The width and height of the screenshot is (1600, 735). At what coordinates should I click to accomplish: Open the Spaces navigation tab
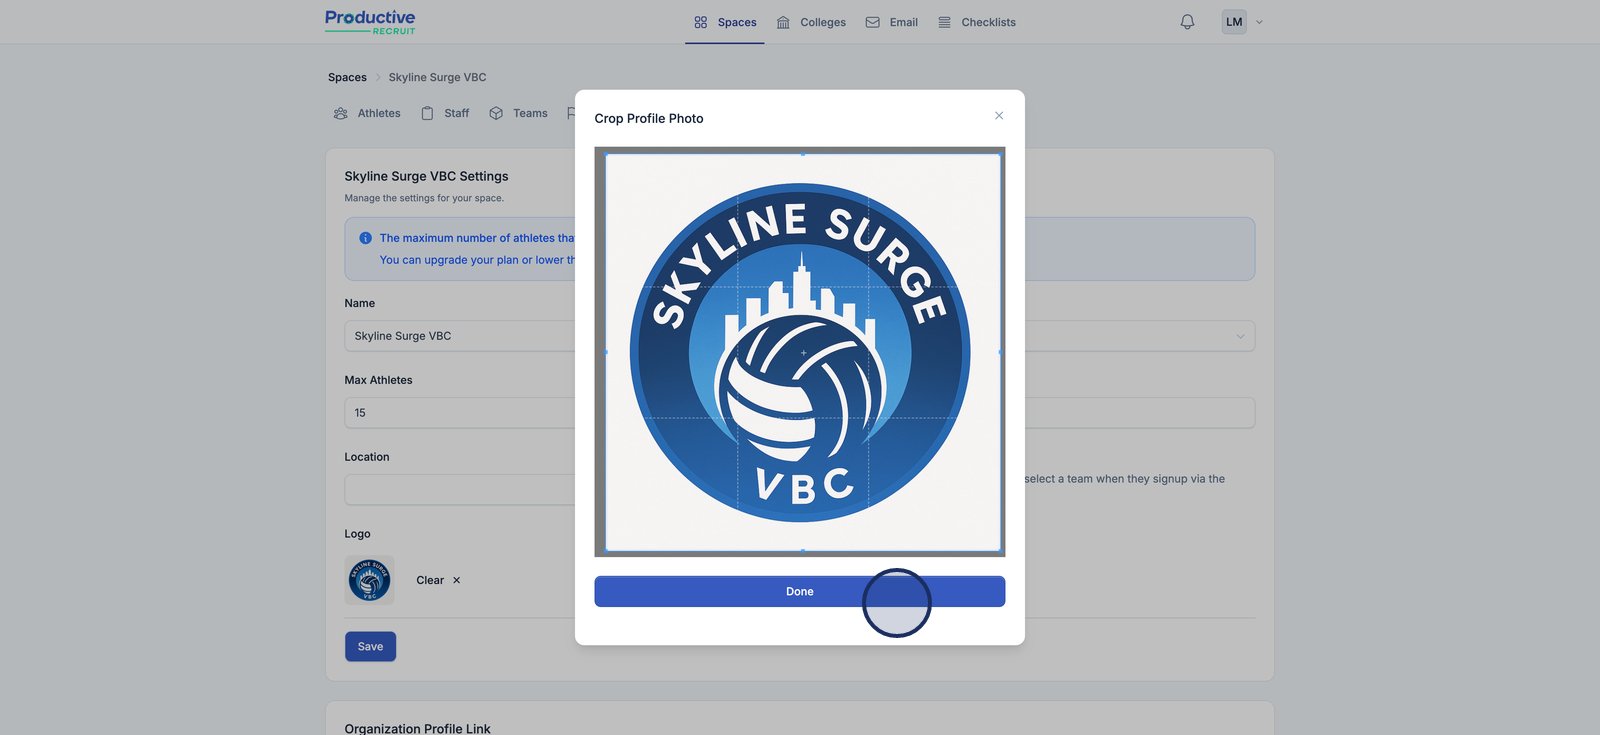pyautogui.click(x=725, y=22)
